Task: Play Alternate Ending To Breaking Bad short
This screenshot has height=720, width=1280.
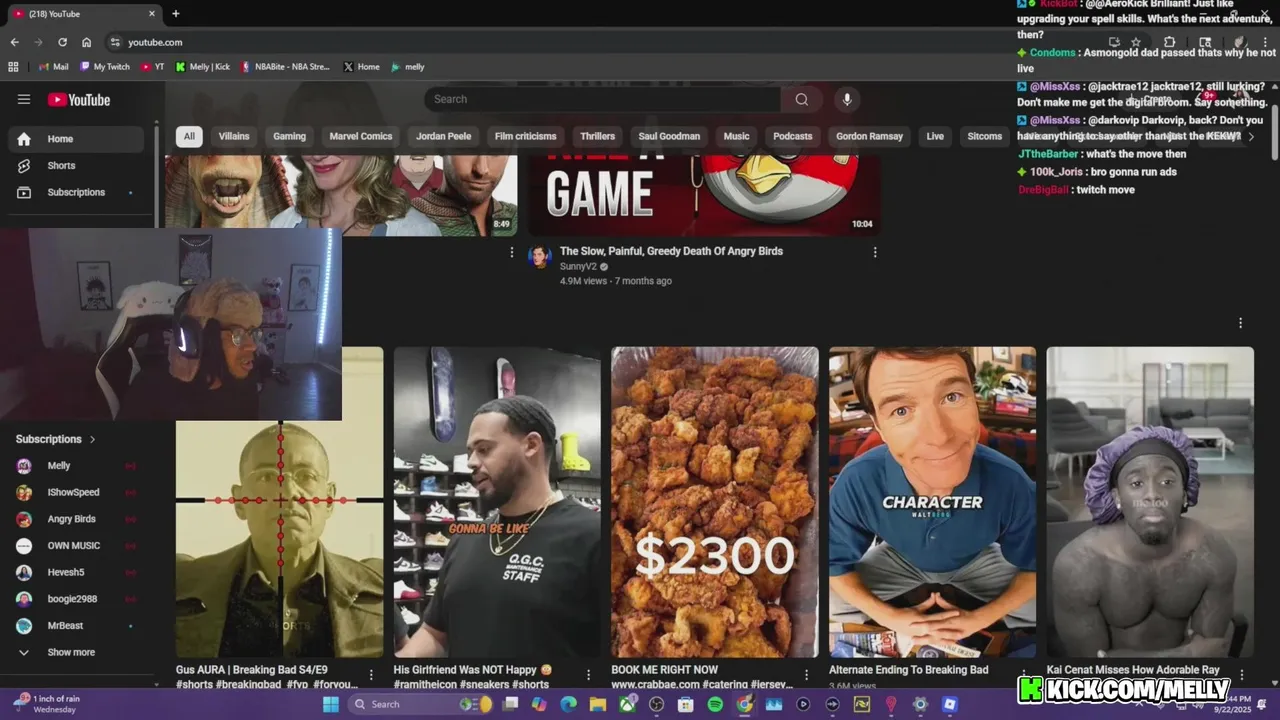Action: coord(932,502)
